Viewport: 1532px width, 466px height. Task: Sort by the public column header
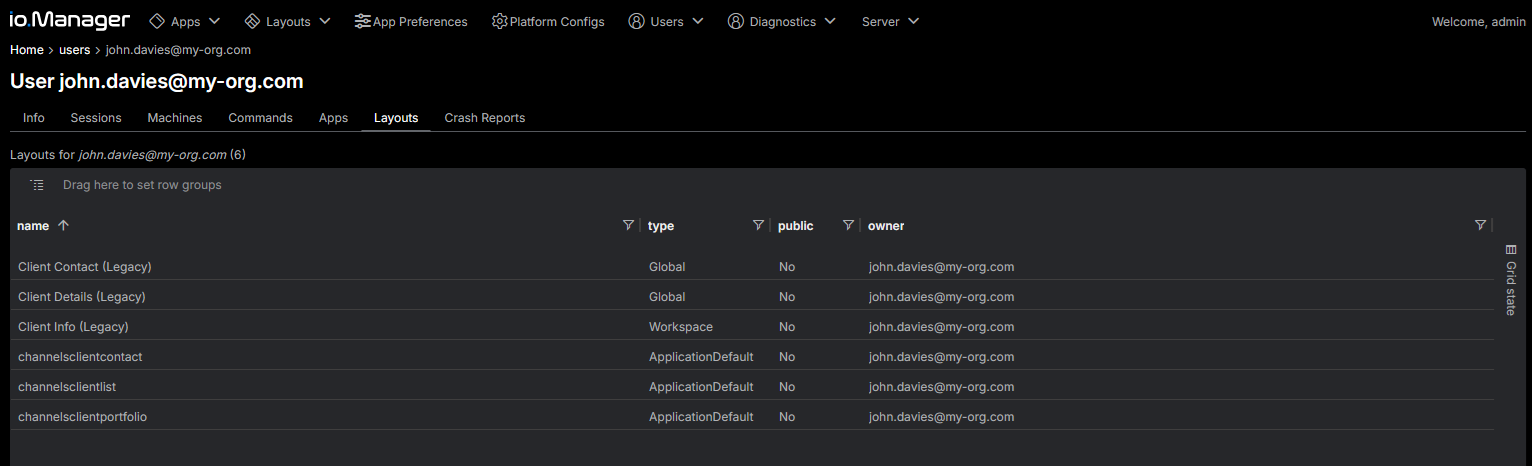pos(796,226)
